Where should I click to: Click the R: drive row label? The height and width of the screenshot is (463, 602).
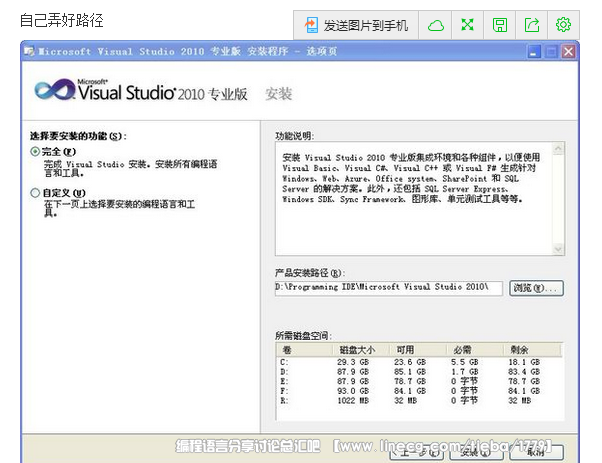(284, 400)
